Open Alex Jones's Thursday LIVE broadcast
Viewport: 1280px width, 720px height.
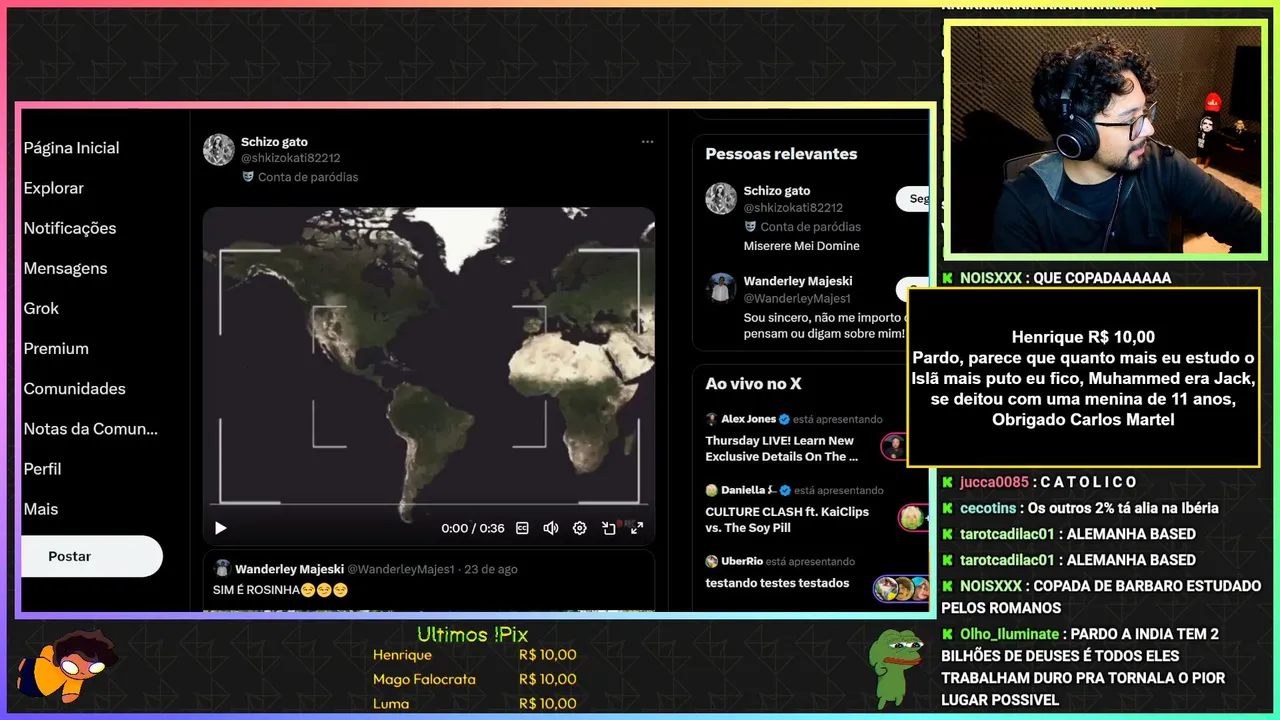(x=782, y=448)
